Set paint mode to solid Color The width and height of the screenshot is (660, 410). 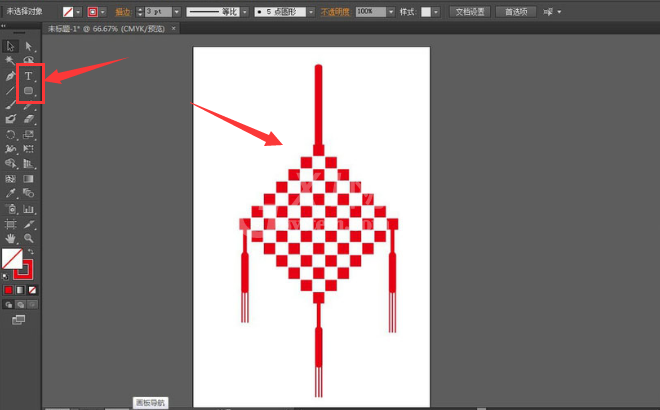pyautogui.click(x=8, y=290)
